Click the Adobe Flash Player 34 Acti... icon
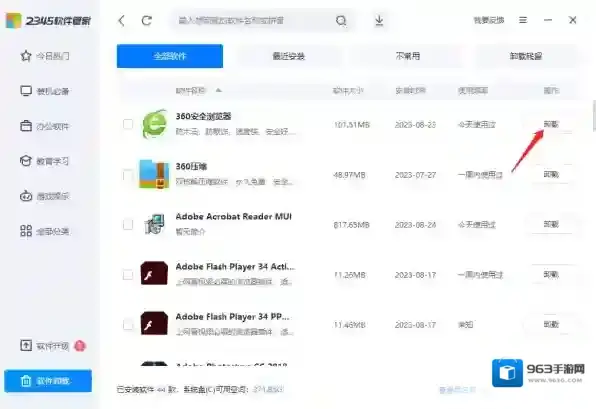 click(154, 273)
